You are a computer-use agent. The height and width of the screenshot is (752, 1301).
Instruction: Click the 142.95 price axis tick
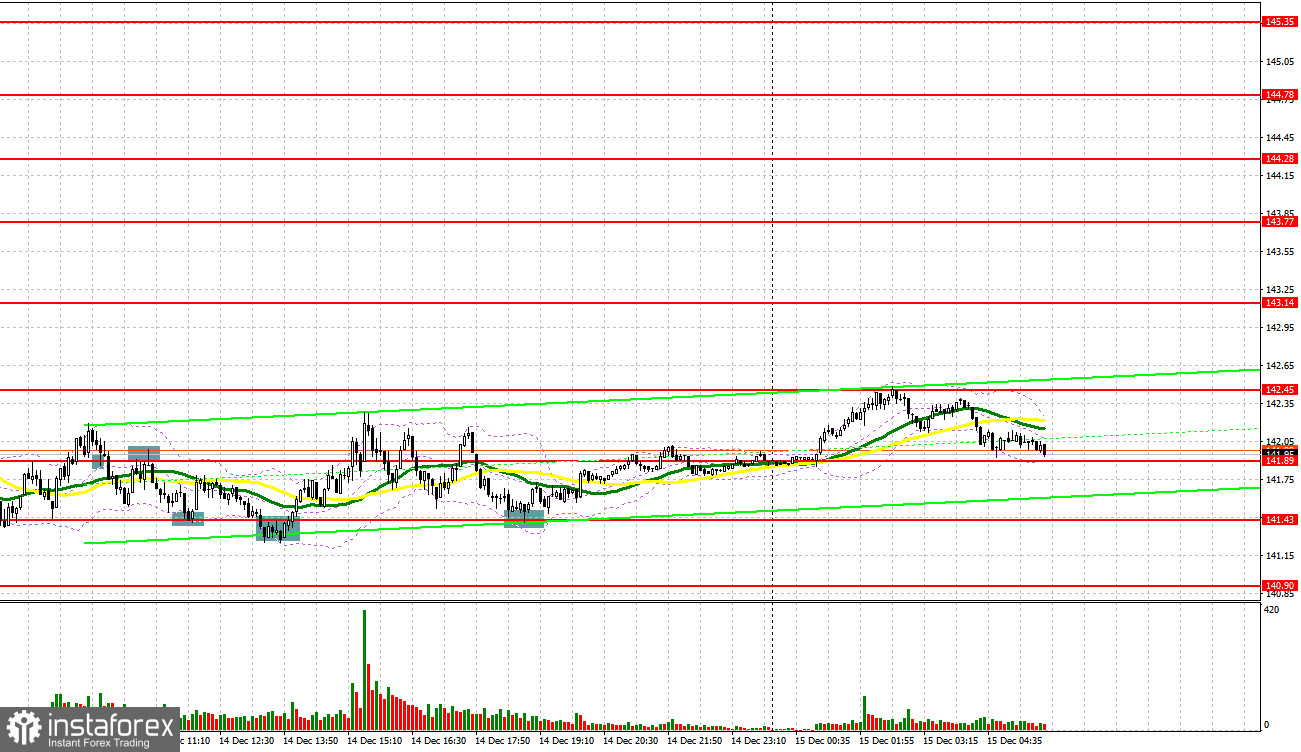coord(1279,328)
